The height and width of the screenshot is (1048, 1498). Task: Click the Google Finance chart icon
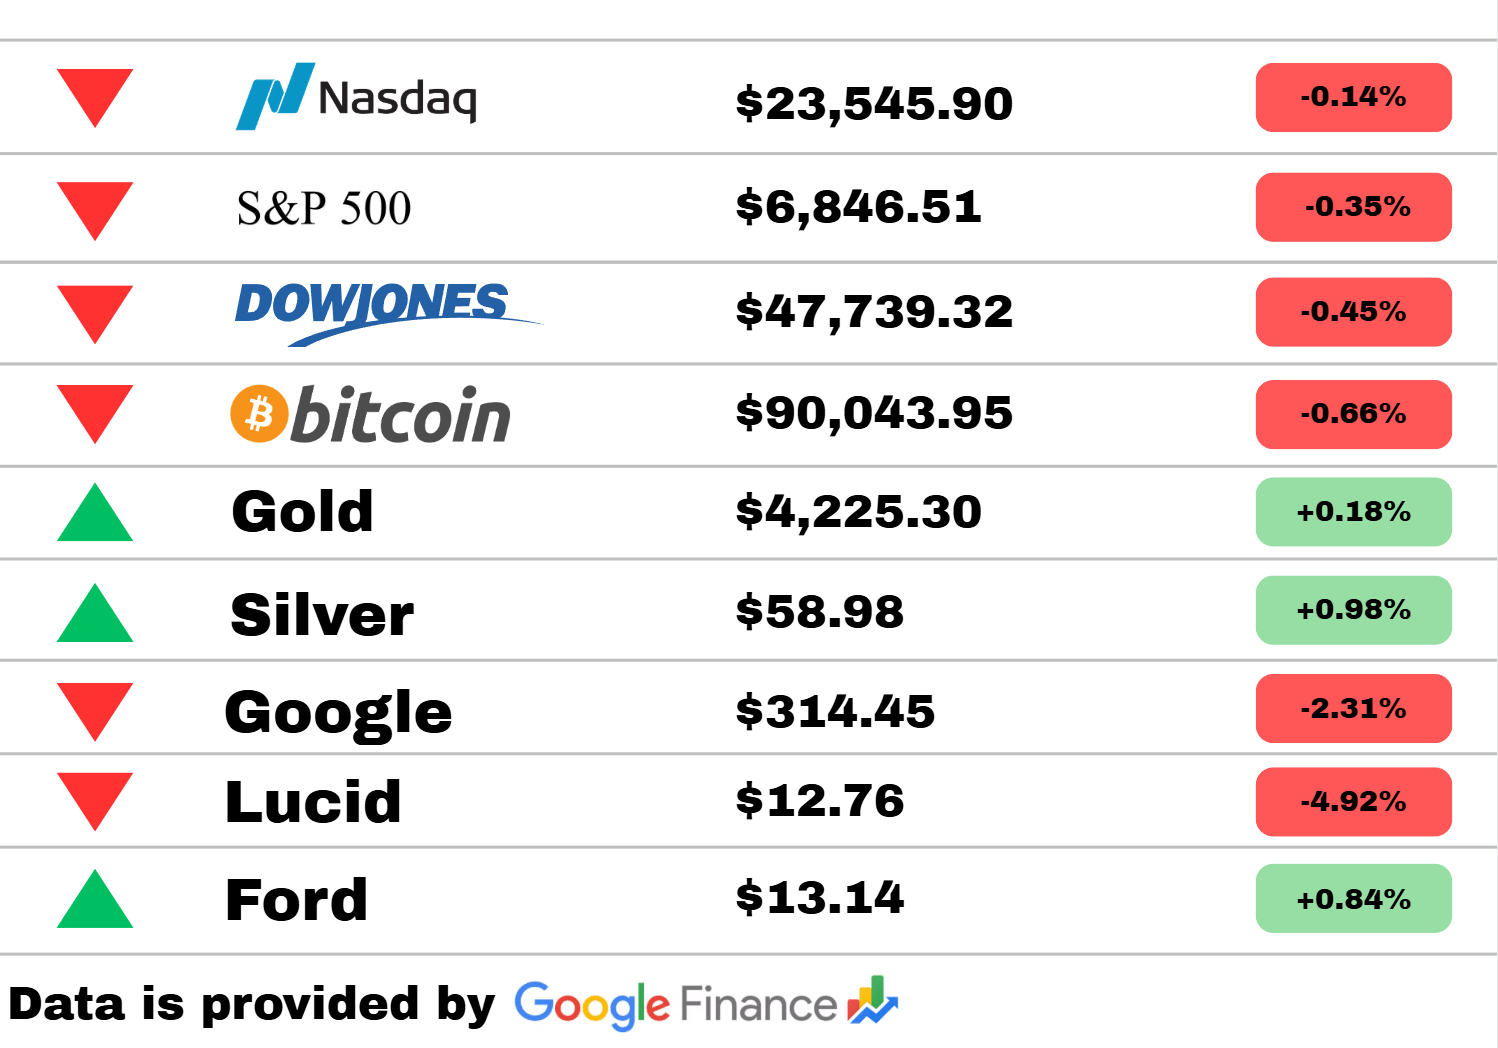pyautogui.click(x=872, y=1000)
